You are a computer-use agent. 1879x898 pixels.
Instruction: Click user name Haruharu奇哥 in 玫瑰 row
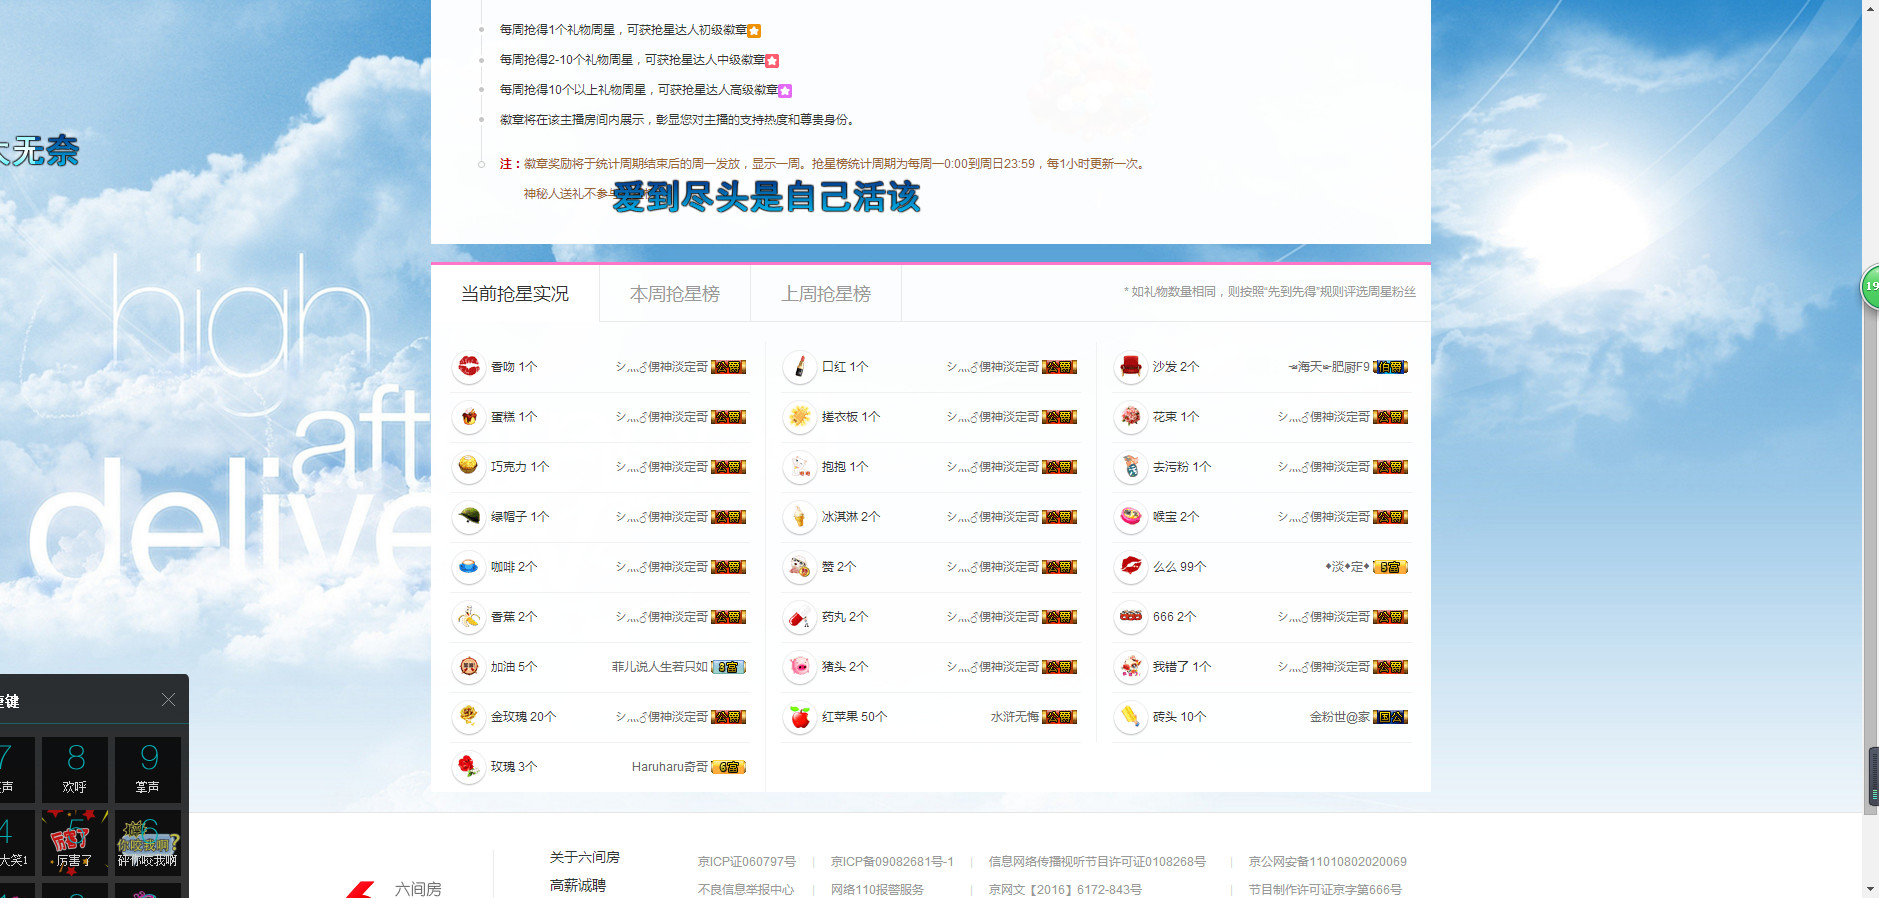[x=669, y=767]
